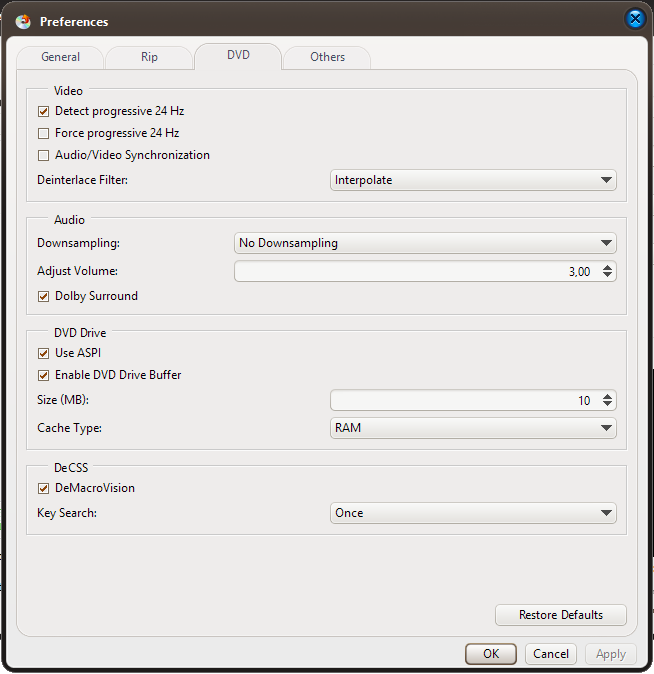Click the Cancel button

pos(551,654)
